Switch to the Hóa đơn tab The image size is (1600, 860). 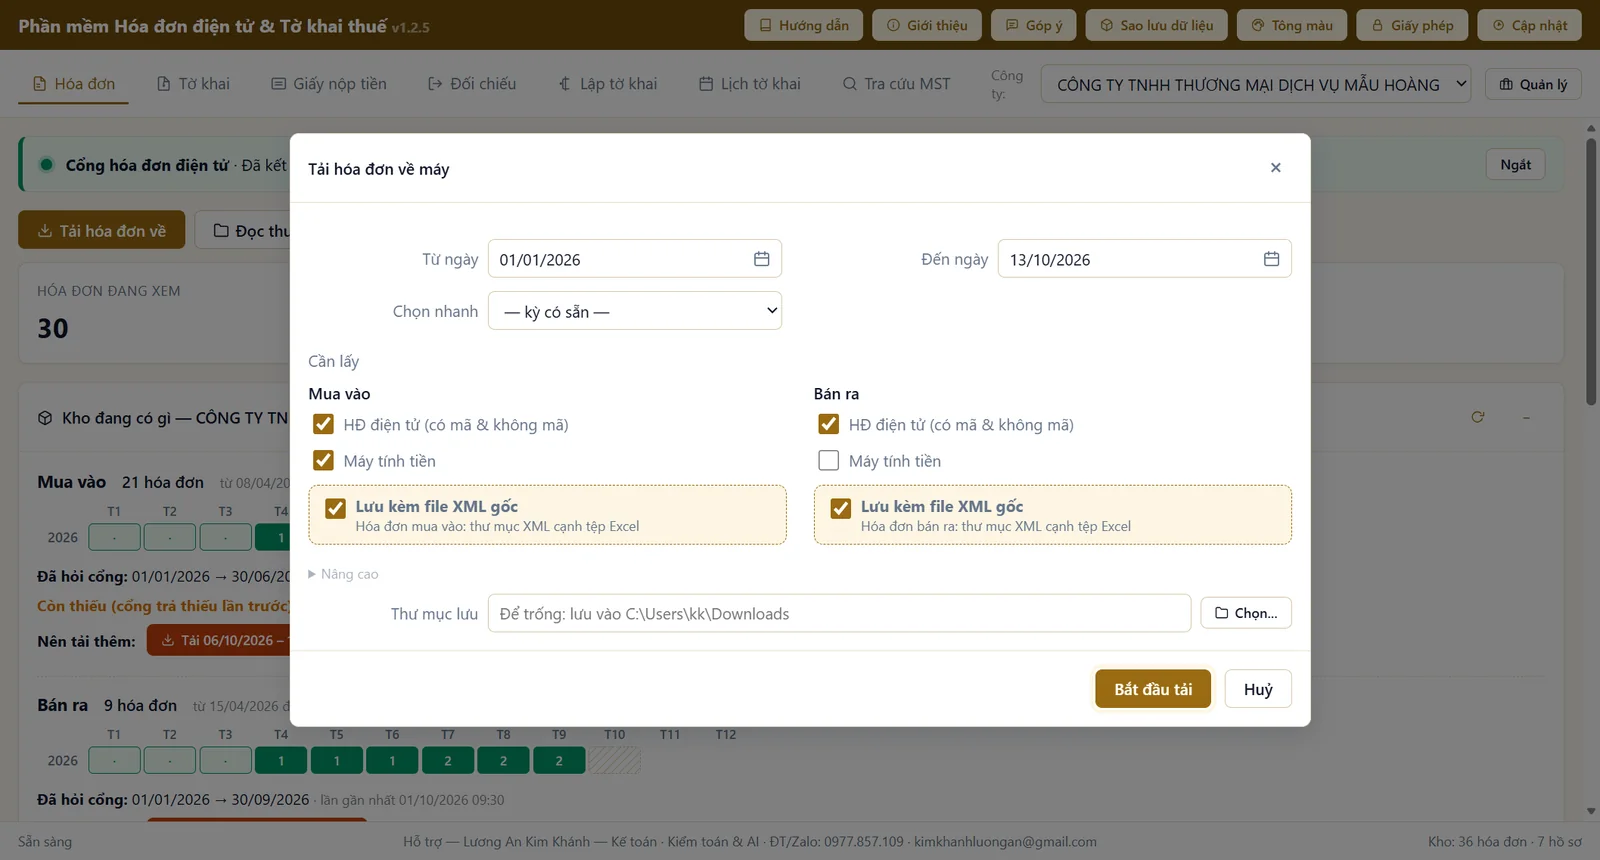pyautogui.click(x=73, y=84)
